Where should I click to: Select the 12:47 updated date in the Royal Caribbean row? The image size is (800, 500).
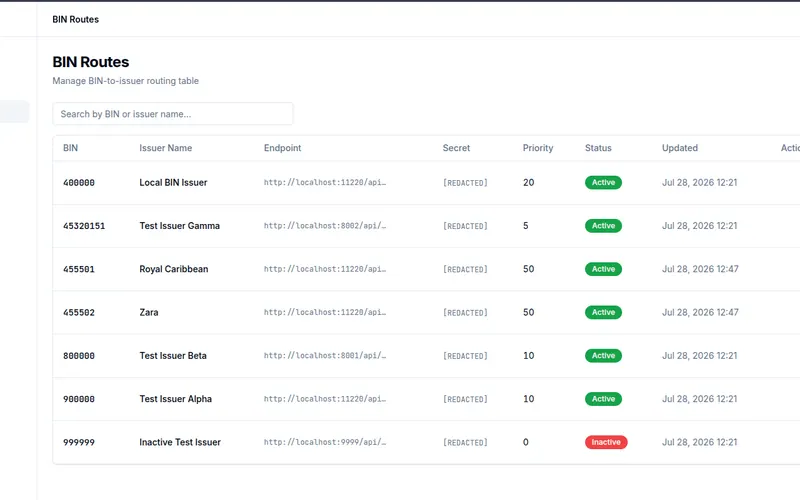coord(700,269)
